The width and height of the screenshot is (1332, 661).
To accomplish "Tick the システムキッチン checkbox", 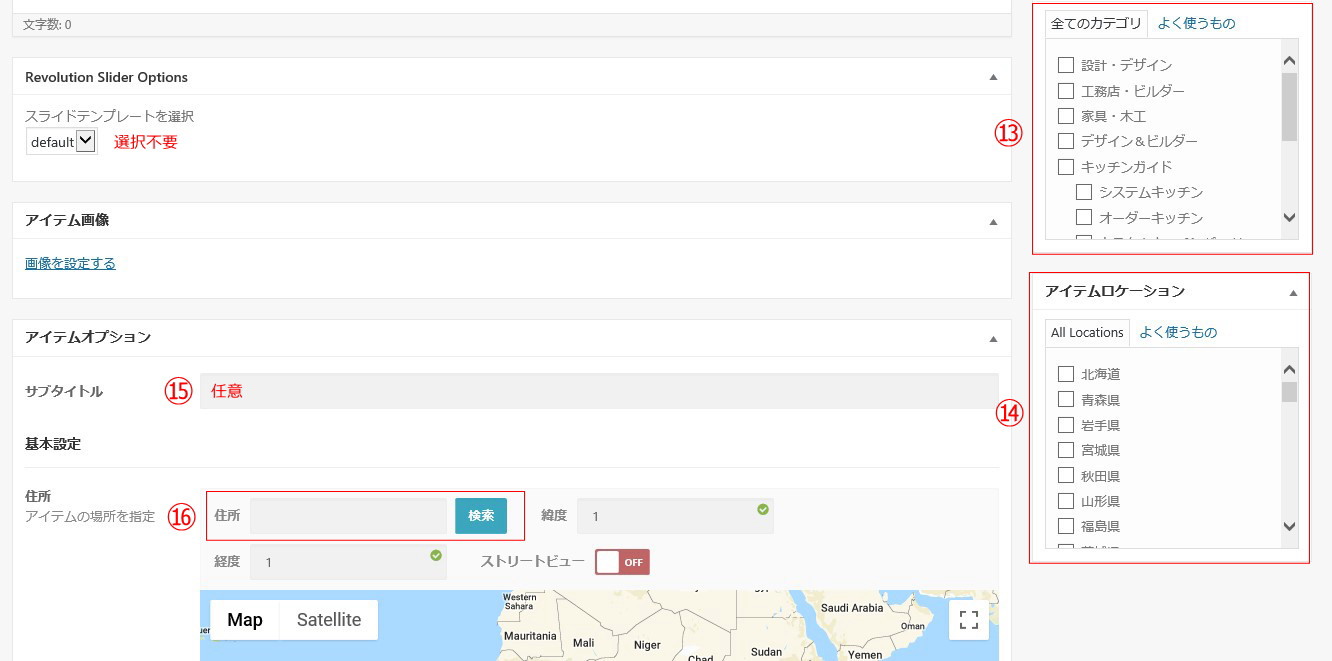I will point(1084,192).
